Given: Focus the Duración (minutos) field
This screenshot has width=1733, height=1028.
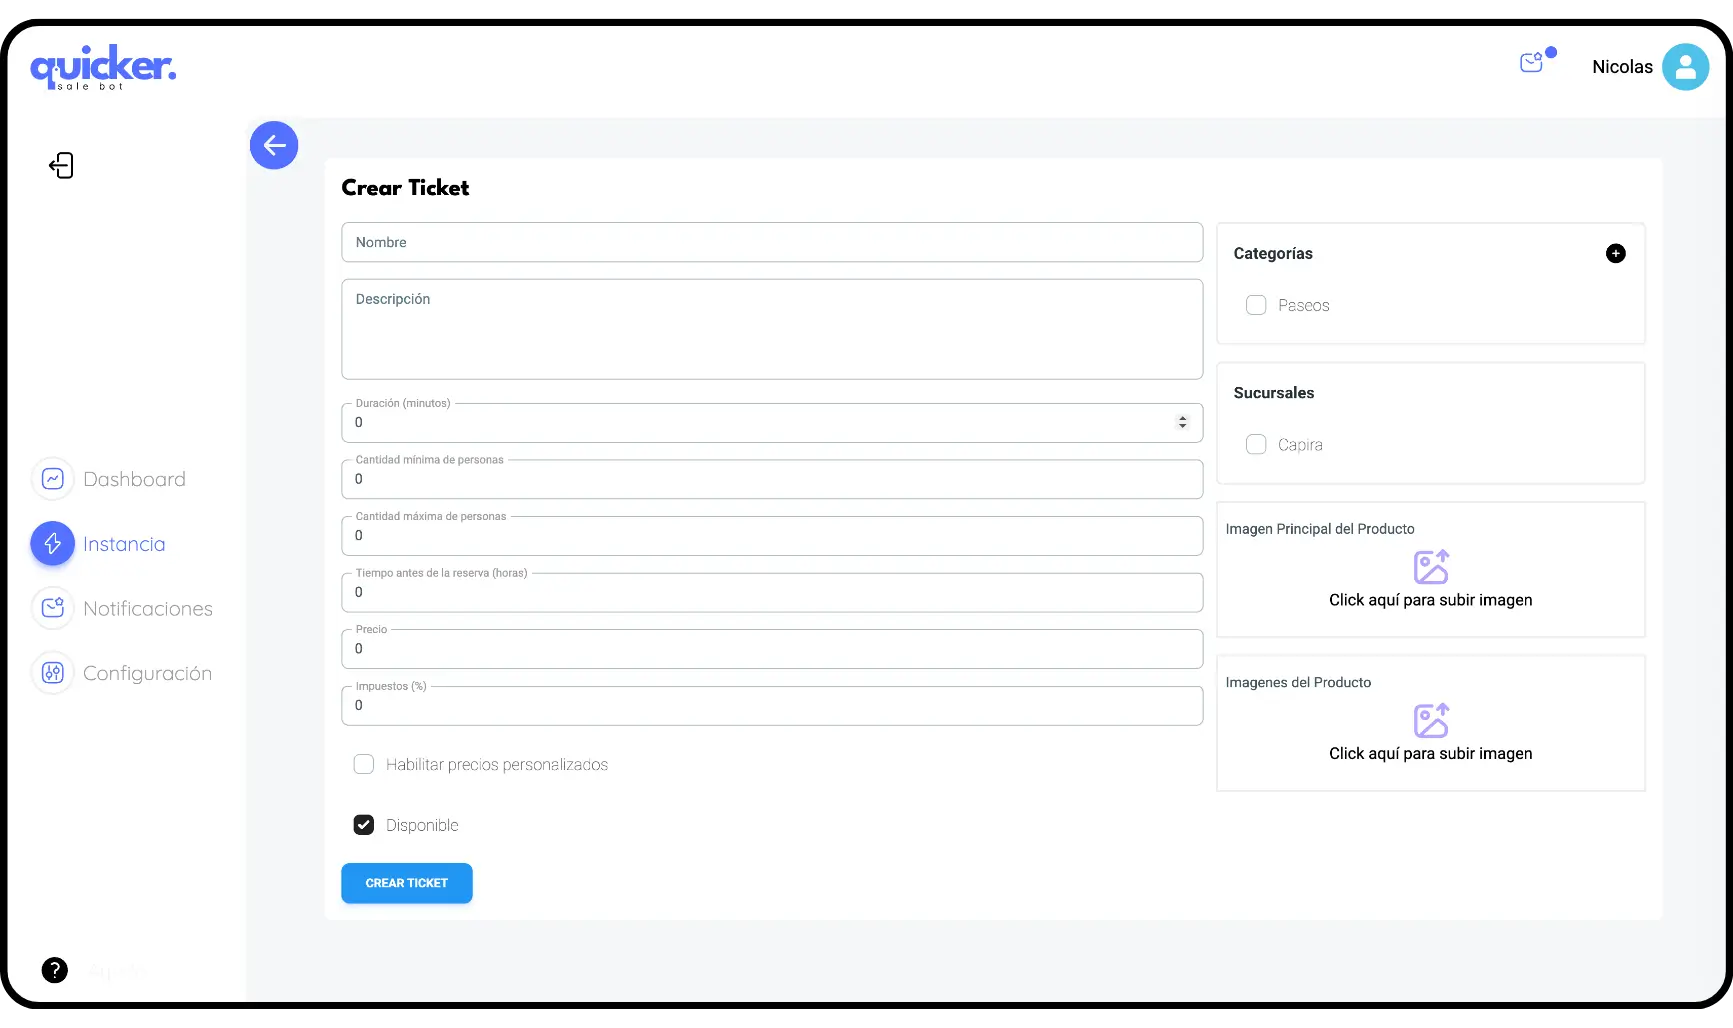Looking at the screenshot, I should [772, 423].
